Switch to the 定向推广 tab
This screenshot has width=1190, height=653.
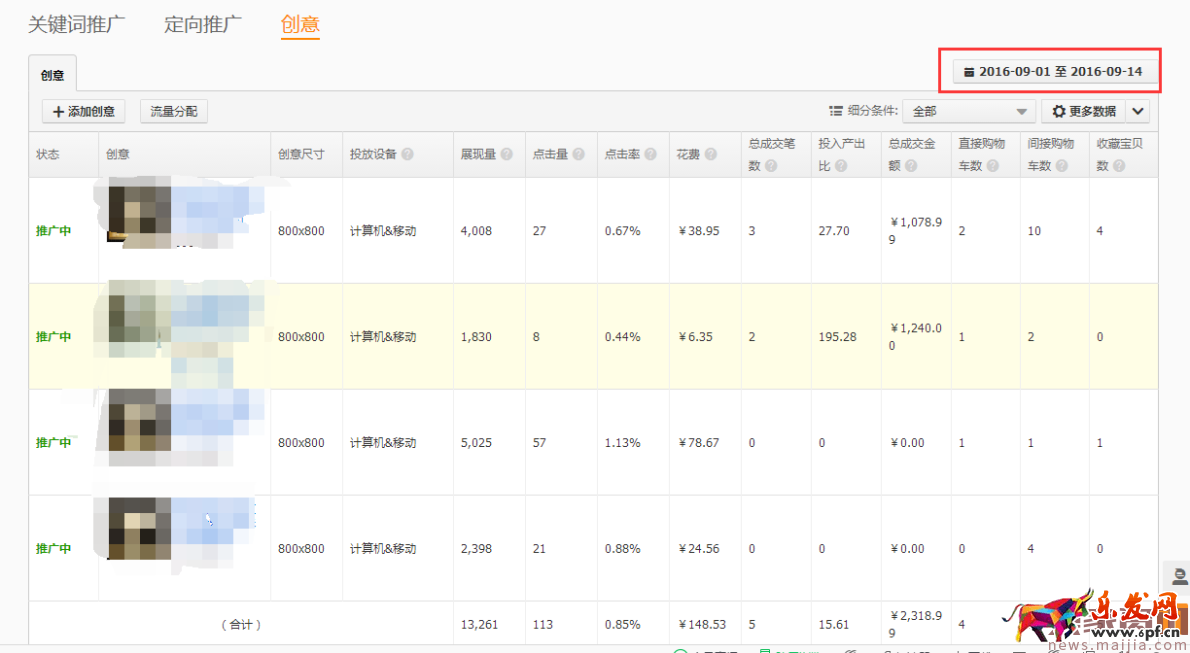tap(202, 24)
